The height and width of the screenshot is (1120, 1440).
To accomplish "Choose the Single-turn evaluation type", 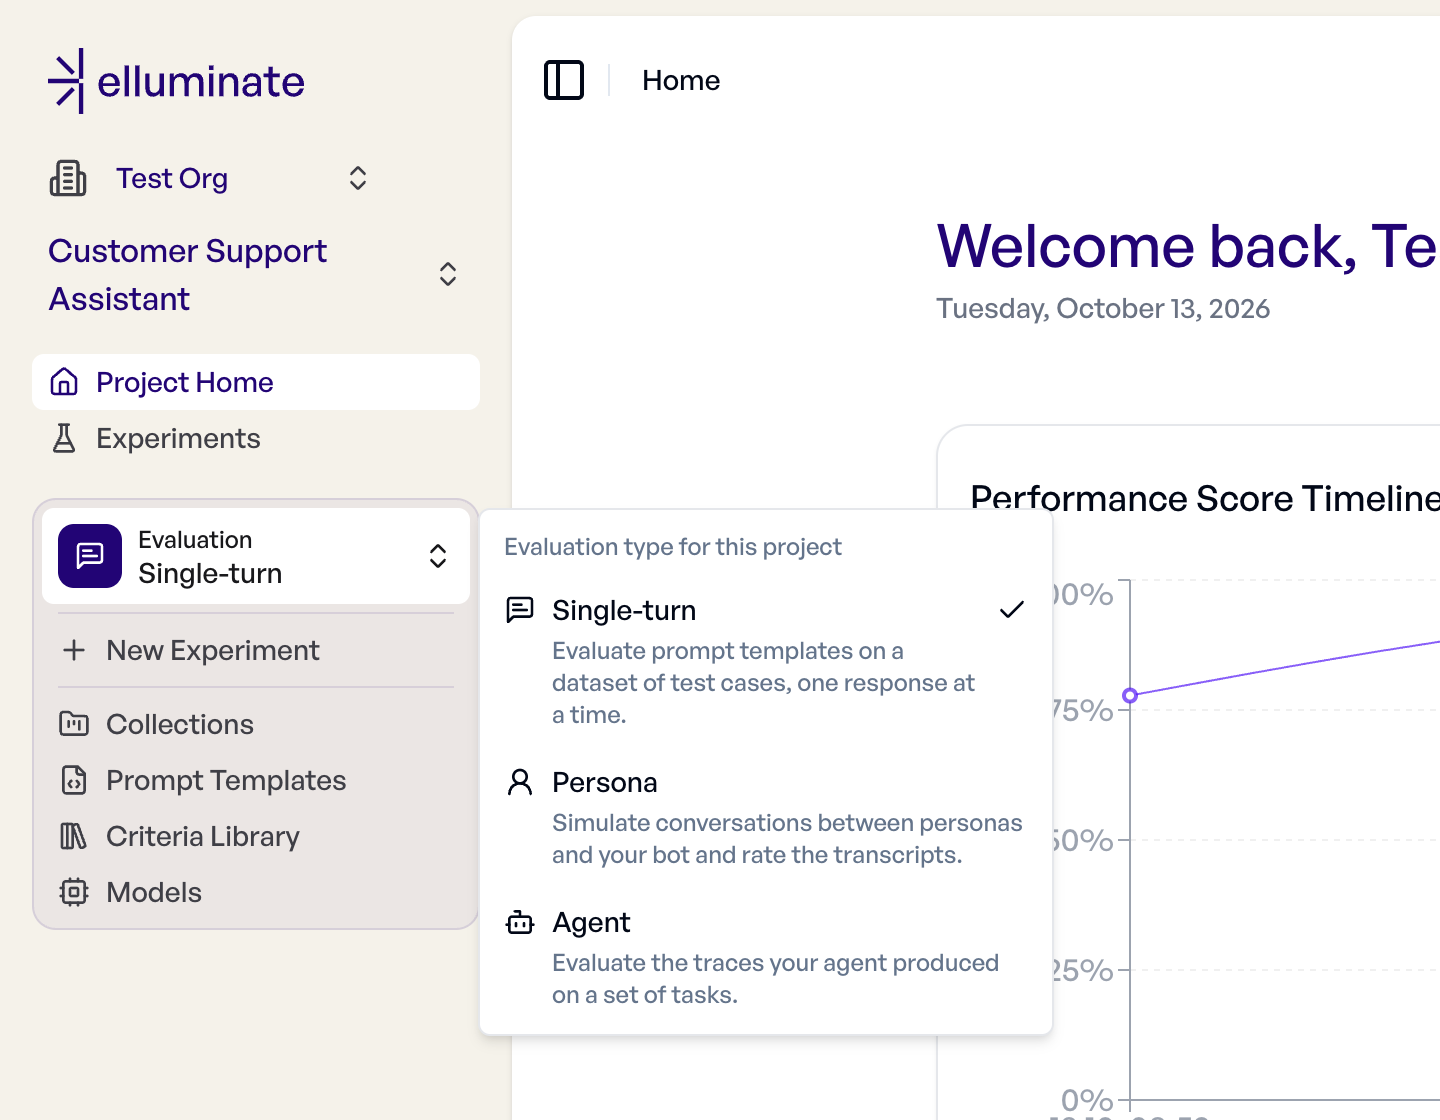I will (766, 662).
